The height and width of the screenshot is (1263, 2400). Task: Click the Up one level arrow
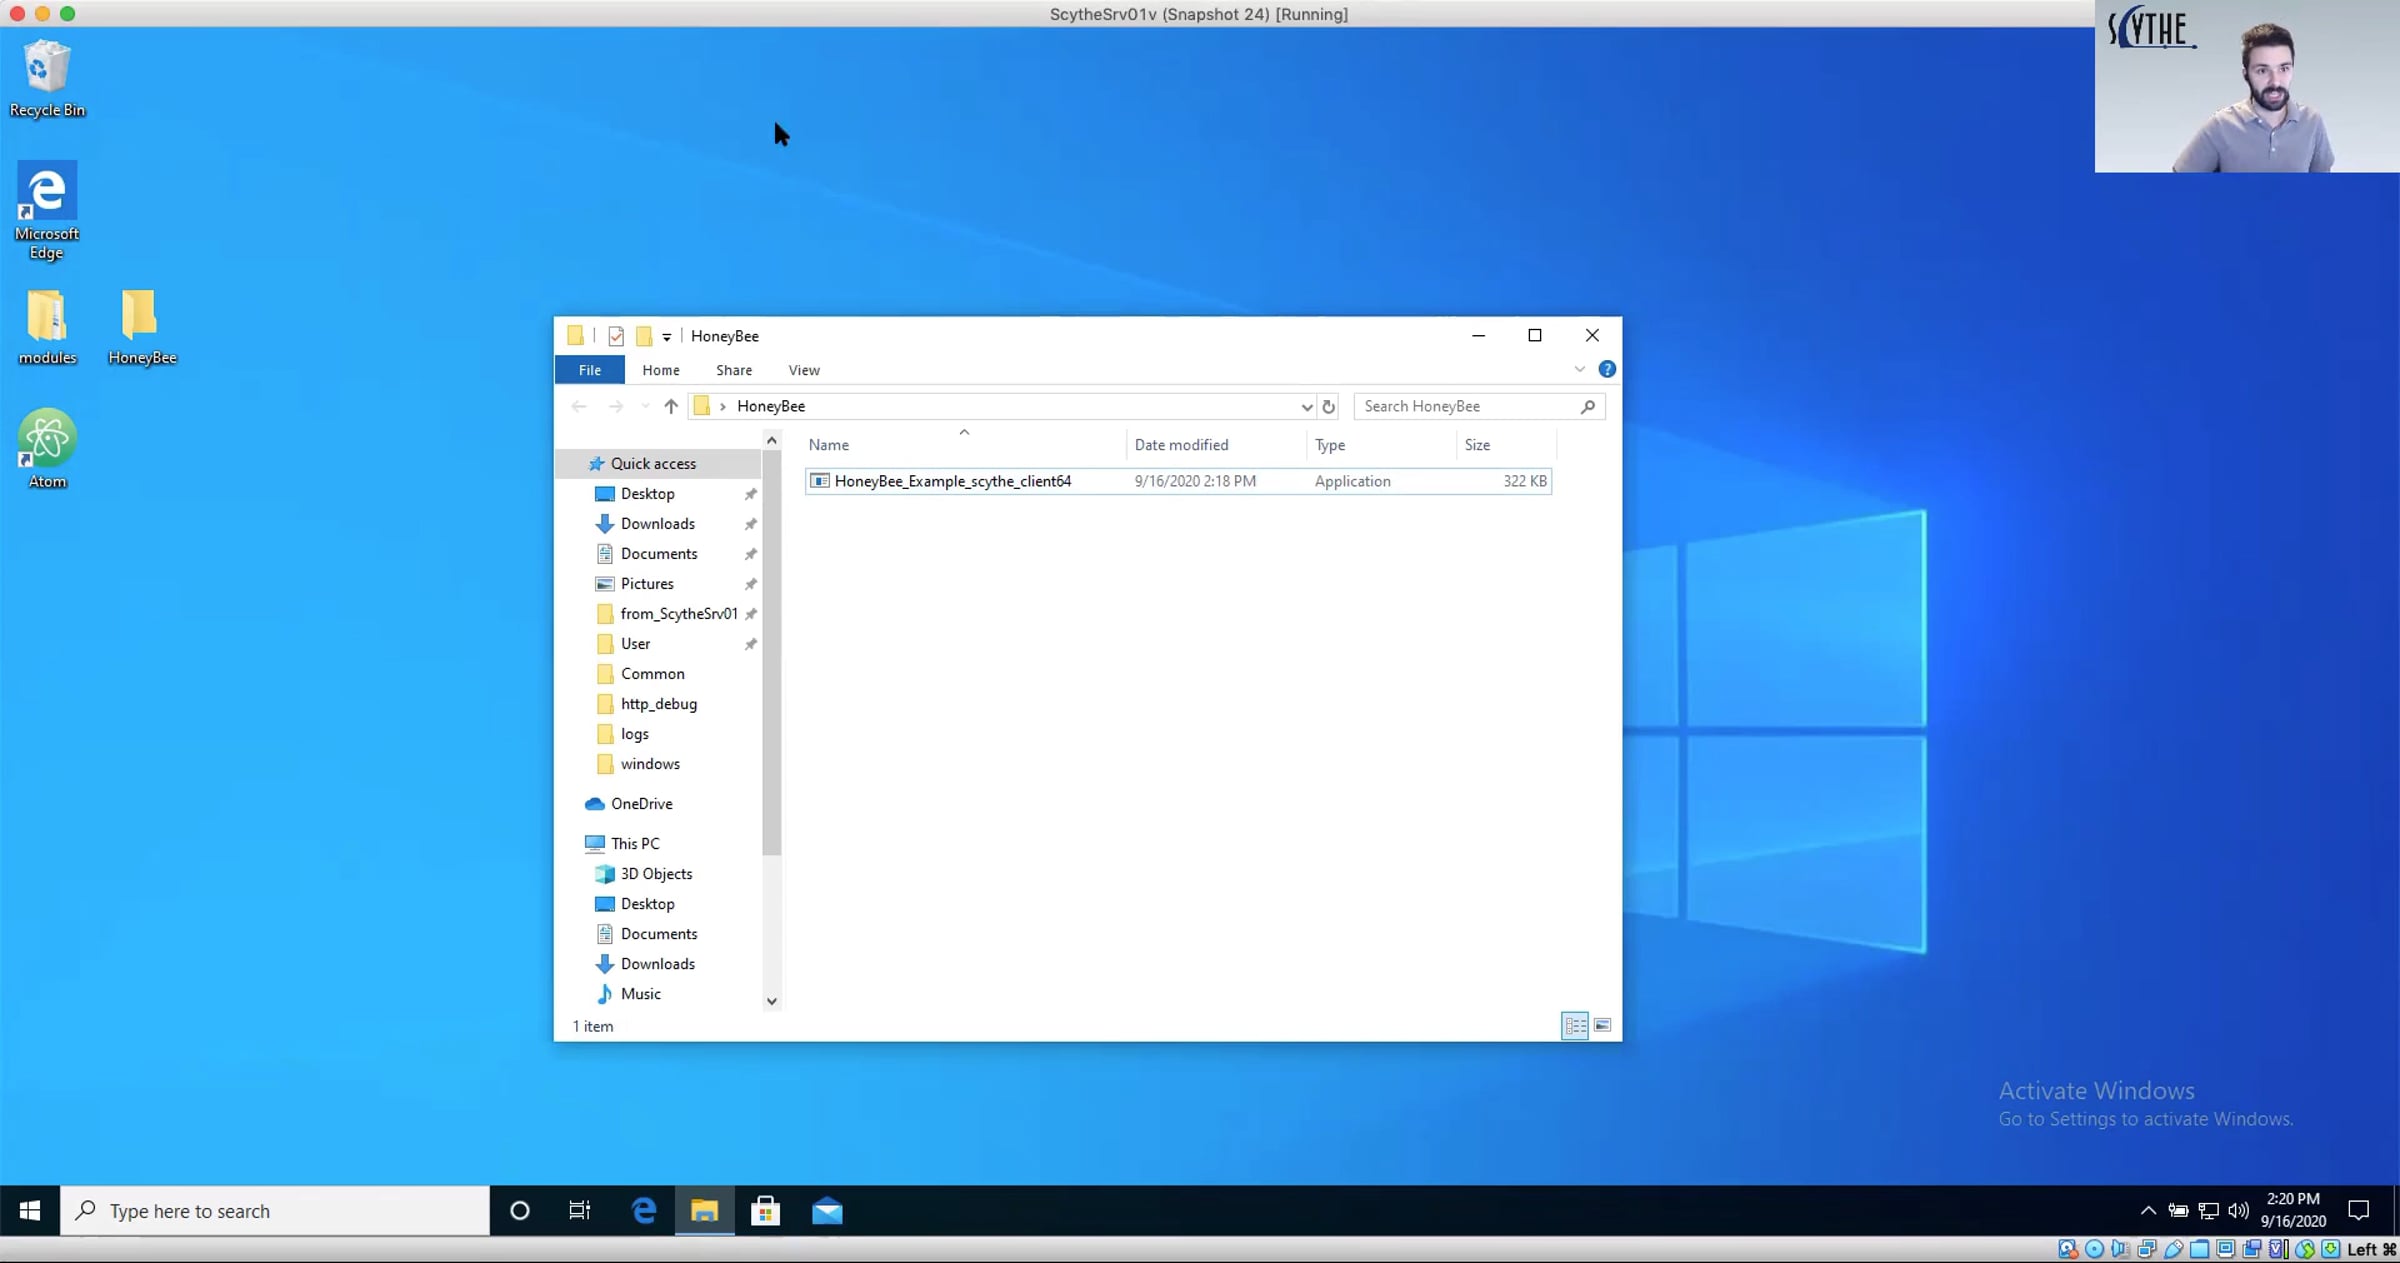pos(671,406)
